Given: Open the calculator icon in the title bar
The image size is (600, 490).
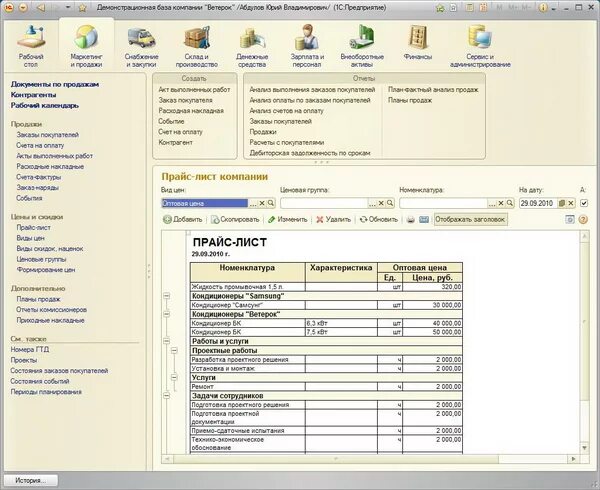Looking at the screenshot, I should [x=470, y=7].
